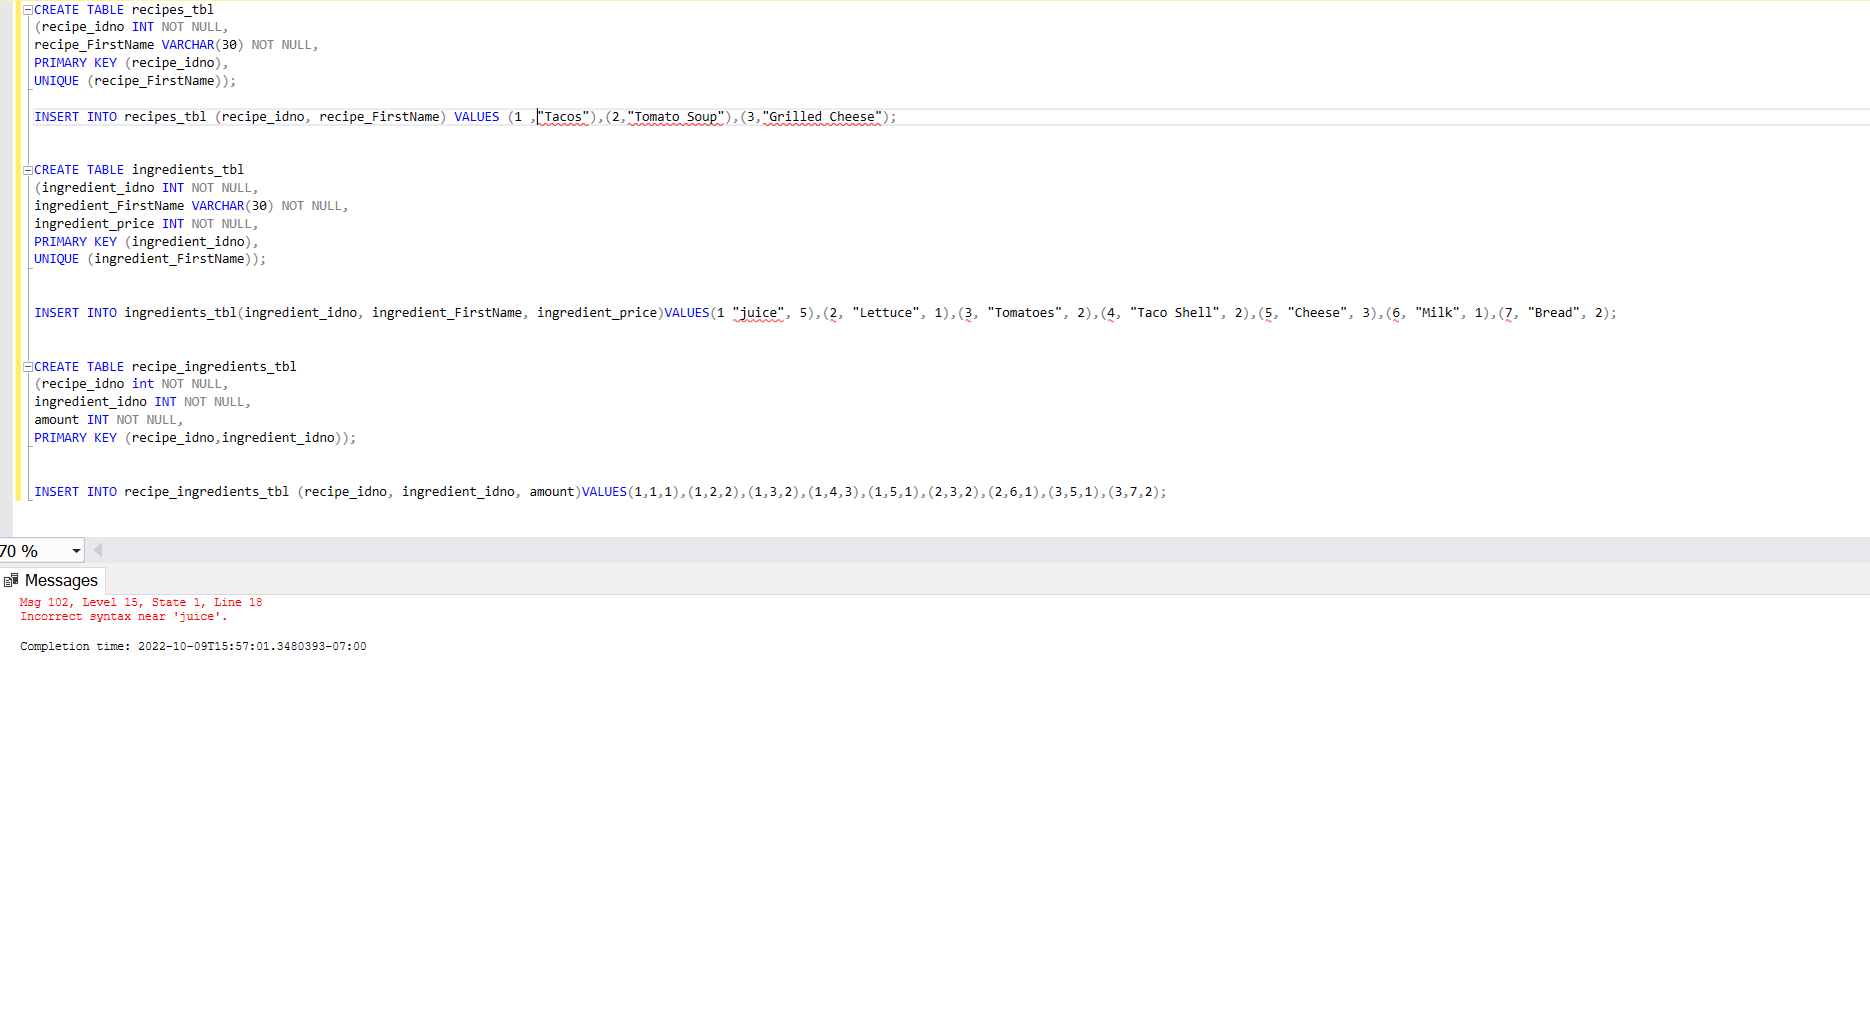Click the "Taco Shell" string value
Screen dimensions: 1870x1024
1175,313
